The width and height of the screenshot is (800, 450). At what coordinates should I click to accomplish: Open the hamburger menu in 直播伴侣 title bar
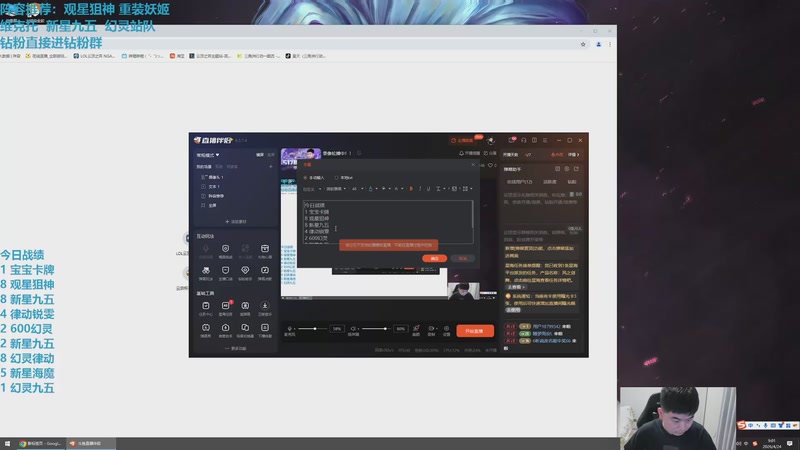pos(545,140)
